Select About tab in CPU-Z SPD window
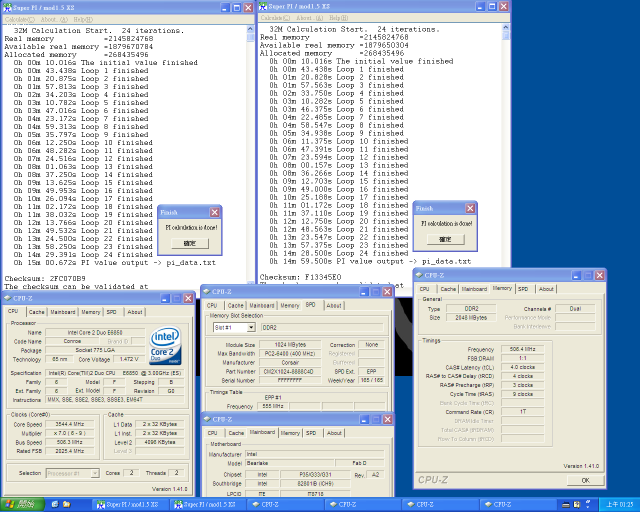This screenshot has height=512, width=640. pyautogui.click(x=334, y=305)
